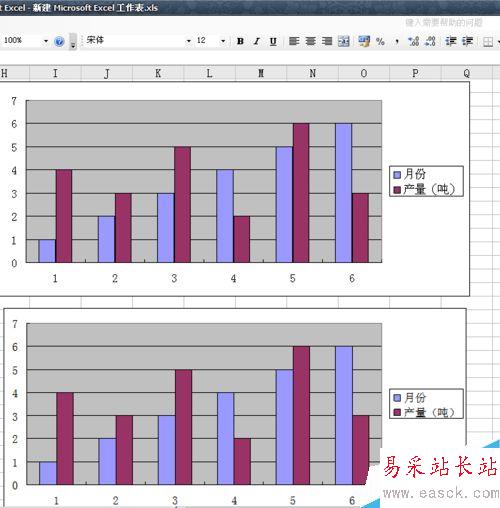Toggle bold formatting
The height and width of the screenshot is (508, 500).
coord(240,41)
